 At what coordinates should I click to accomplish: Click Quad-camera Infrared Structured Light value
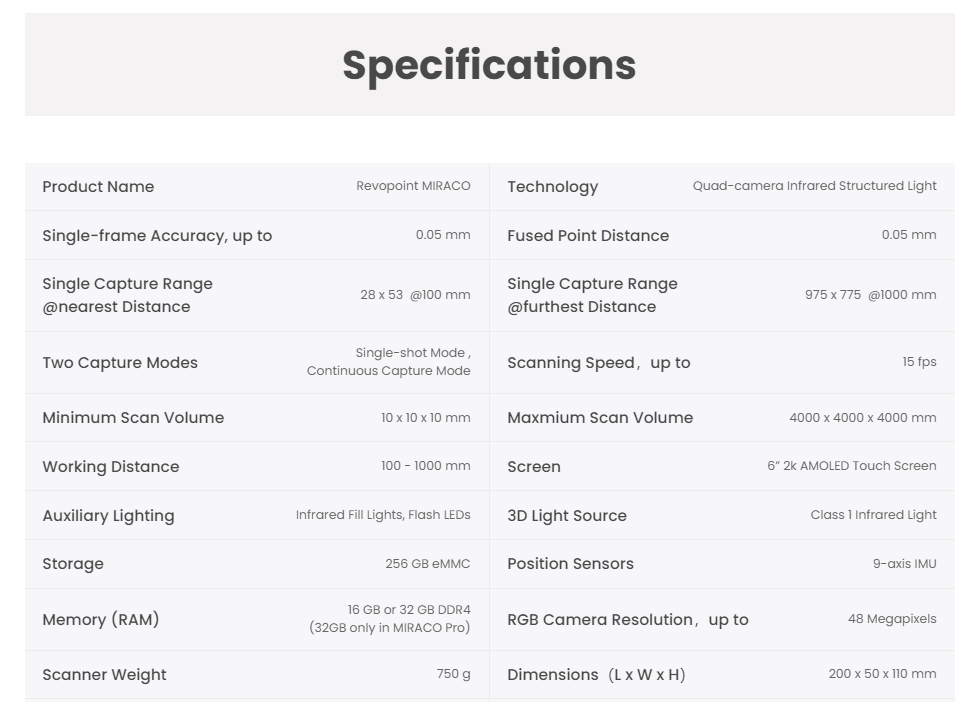pos(814,186)
